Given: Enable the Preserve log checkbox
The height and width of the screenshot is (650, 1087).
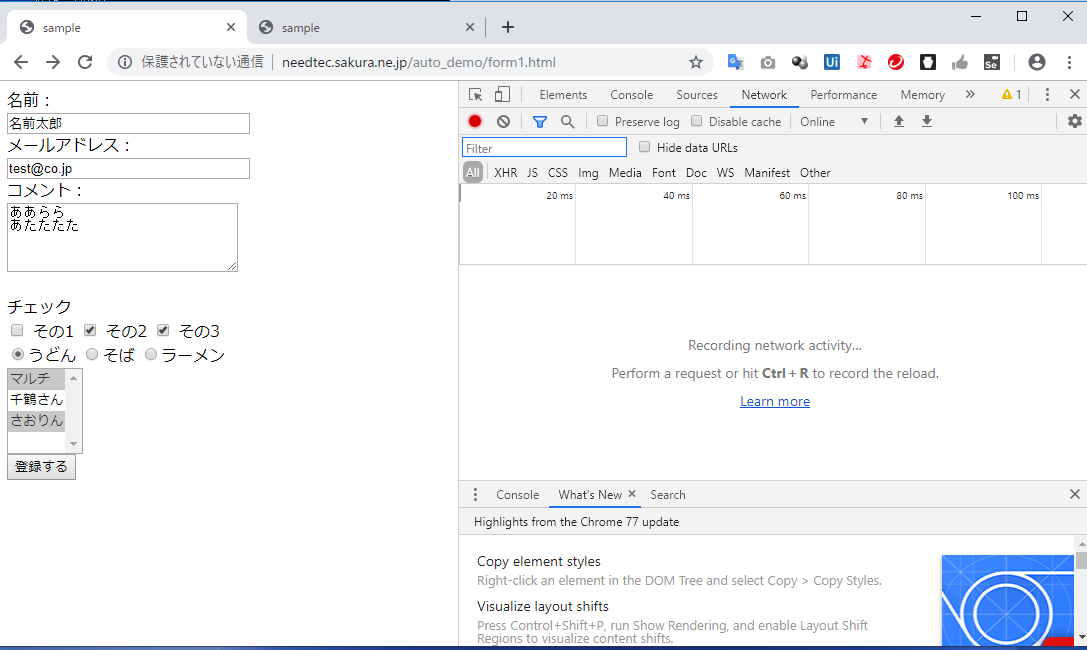Looking at the screenshot, I should [x=602, y=121].
